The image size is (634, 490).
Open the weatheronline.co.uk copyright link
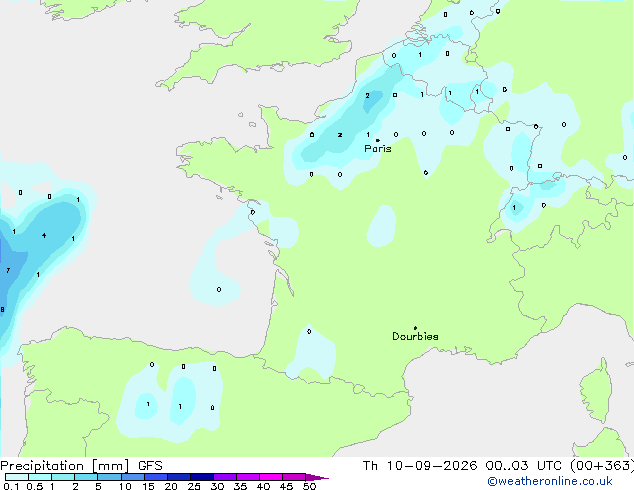click(x=550, y=481)
